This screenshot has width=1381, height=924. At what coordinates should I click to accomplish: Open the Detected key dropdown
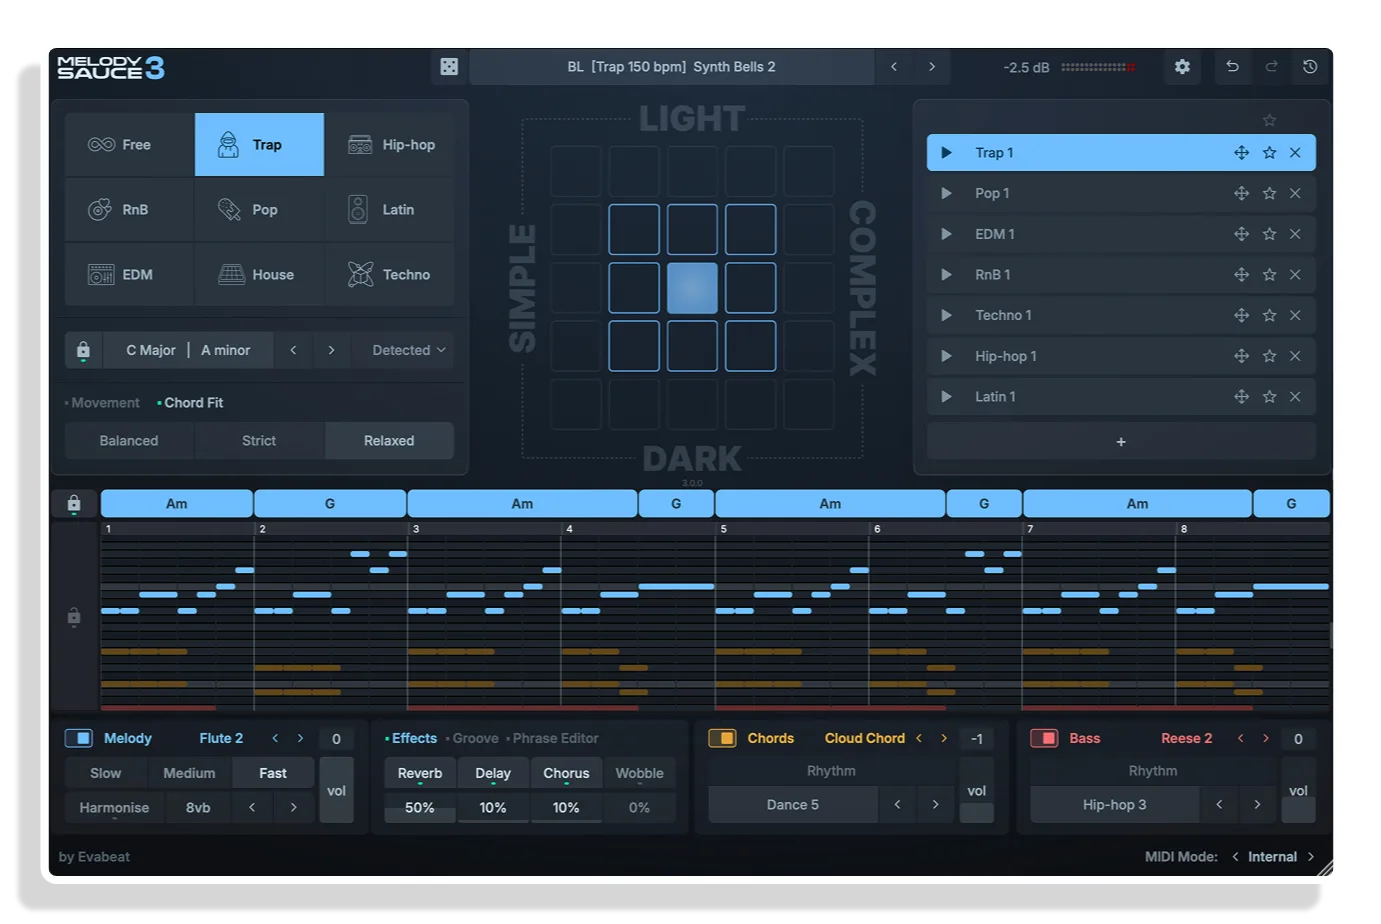tap(409, 350)
